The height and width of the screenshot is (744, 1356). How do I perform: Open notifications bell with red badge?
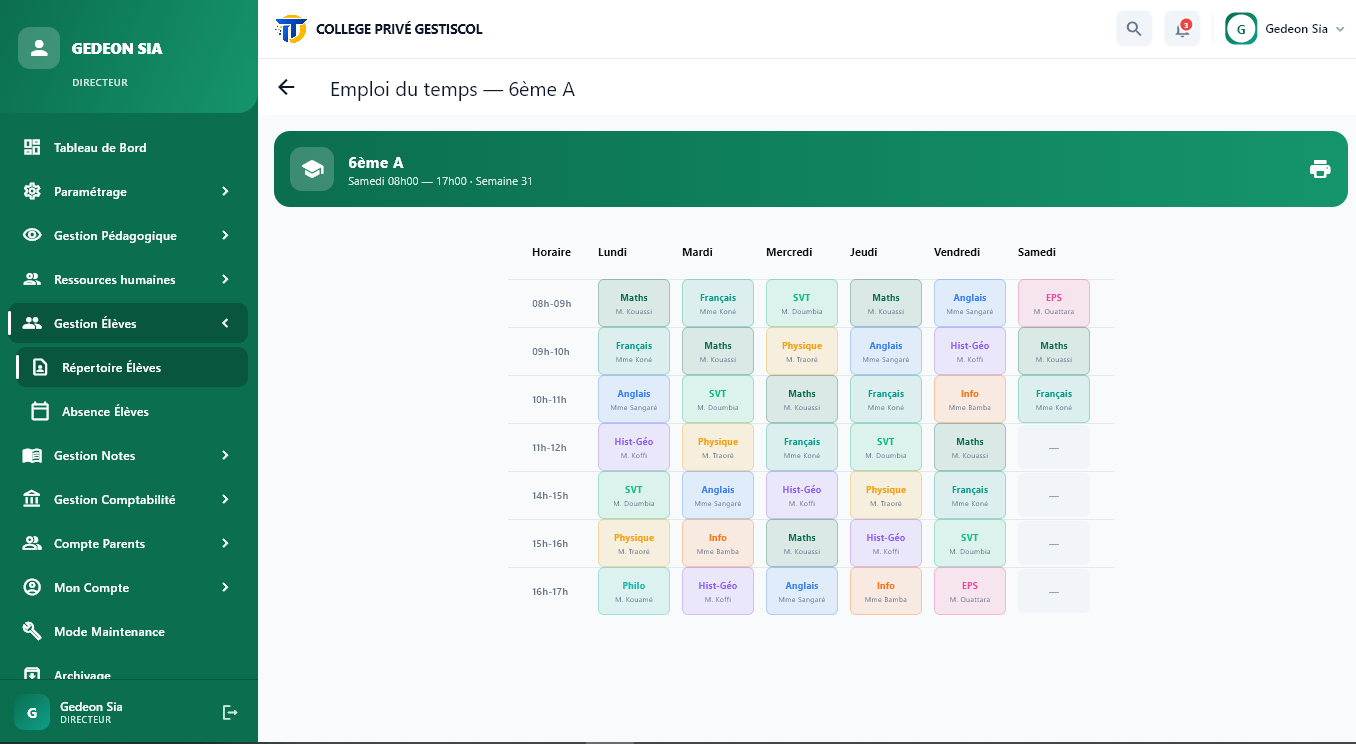1182,29
